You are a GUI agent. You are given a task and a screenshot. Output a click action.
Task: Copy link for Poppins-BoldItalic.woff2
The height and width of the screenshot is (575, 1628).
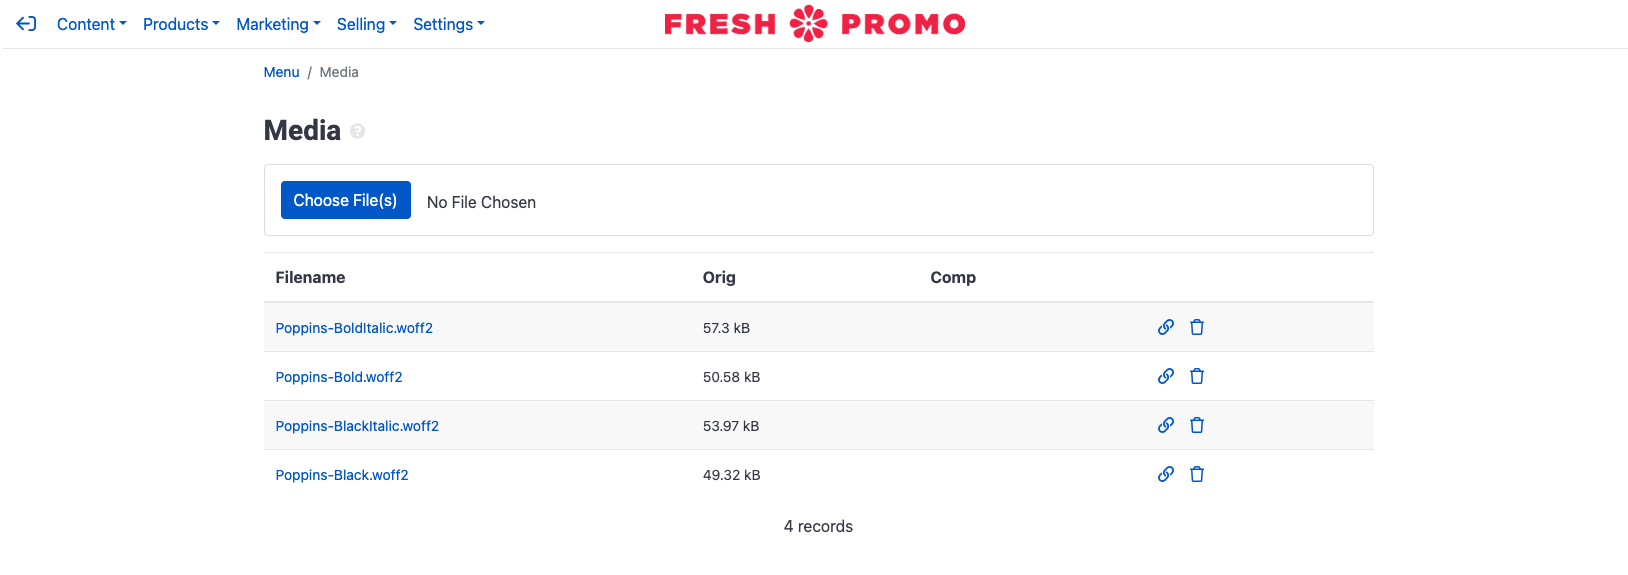[1166, 327]
